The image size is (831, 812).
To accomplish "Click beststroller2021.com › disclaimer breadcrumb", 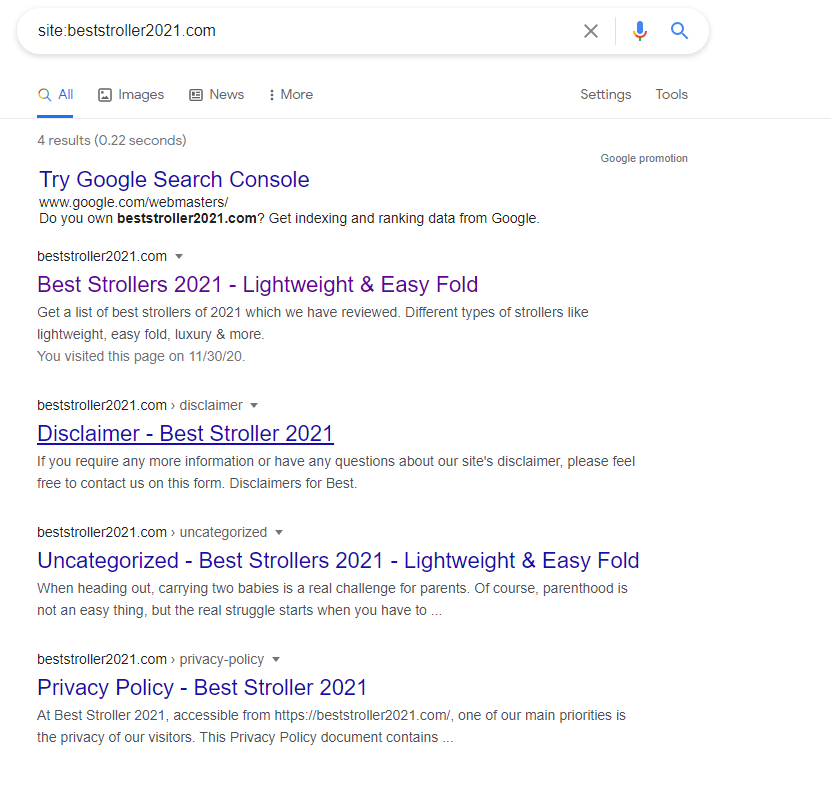I will pos(140,405).
